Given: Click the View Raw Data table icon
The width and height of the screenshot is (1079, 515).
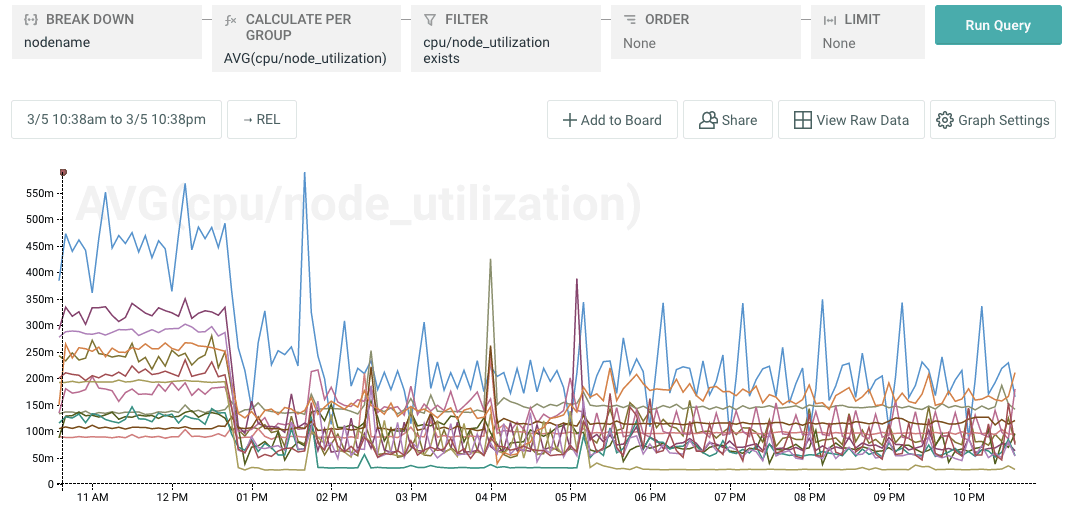Looking at the screenshot, I should coord(802,120).
